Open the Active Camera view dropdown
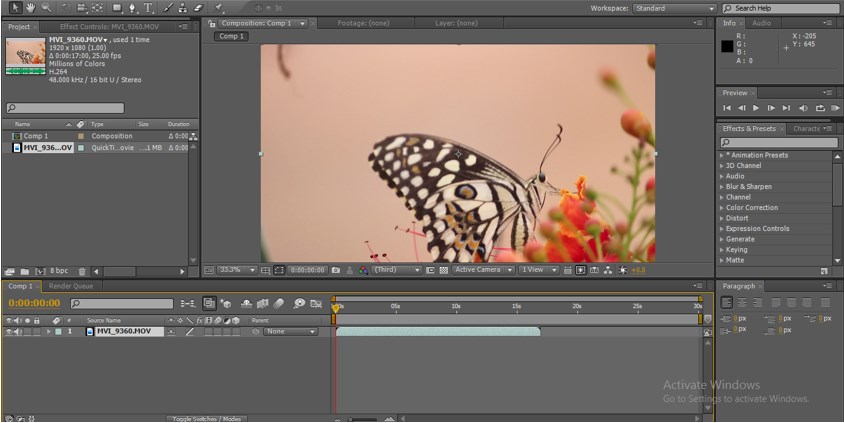 pyautogui.click(x=483, y=270)
